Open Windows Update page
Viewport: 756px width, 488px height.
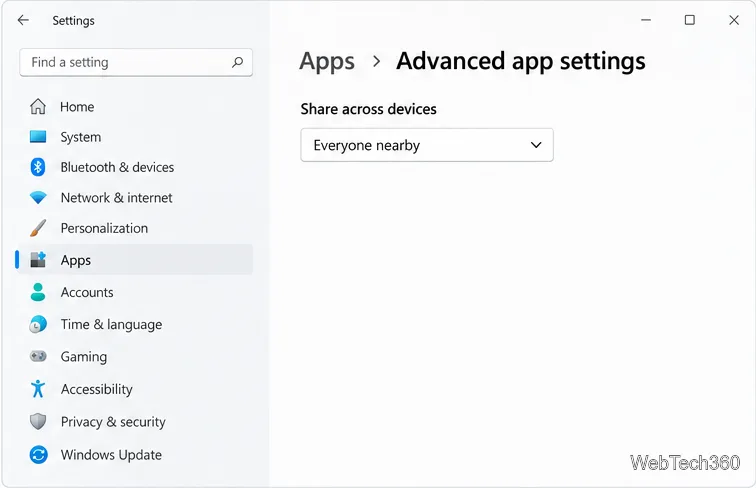pos(135,454)
